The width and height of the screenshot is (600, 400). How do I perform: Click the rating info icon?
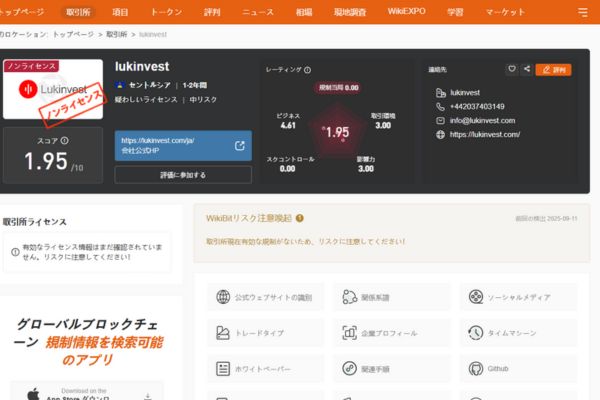pos(307,70)
